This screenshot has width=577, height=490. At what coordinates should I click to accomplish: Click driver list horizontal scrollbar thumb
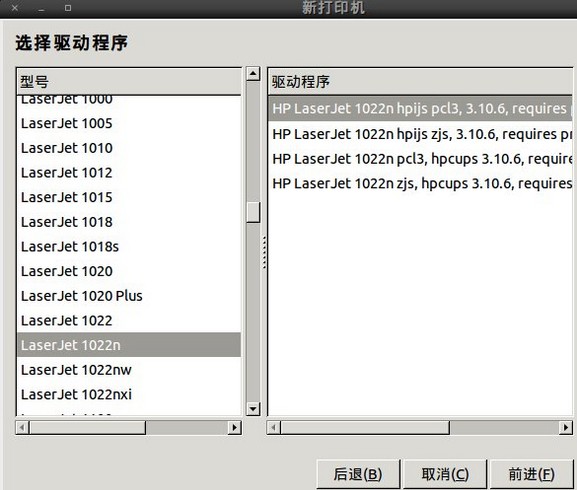pos(365,427)
